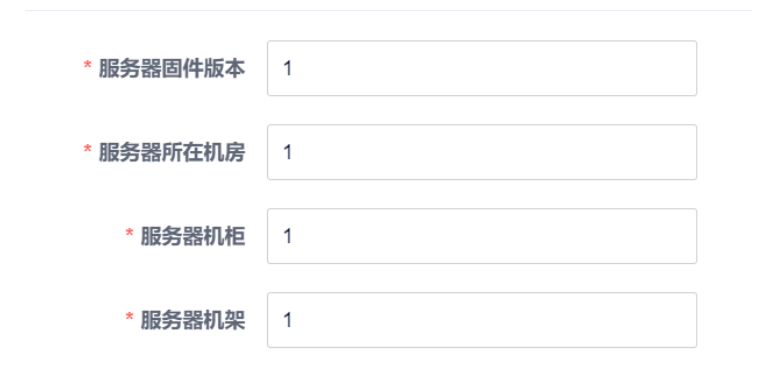Click the number 1 in 服务器机架 field
This screenshot has width=760, height=368.
[287, 320]
